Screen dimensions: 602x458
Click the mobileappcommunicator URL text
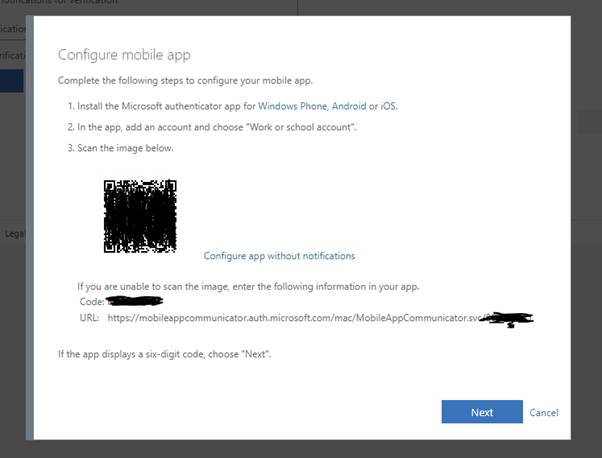click(294, 318)
